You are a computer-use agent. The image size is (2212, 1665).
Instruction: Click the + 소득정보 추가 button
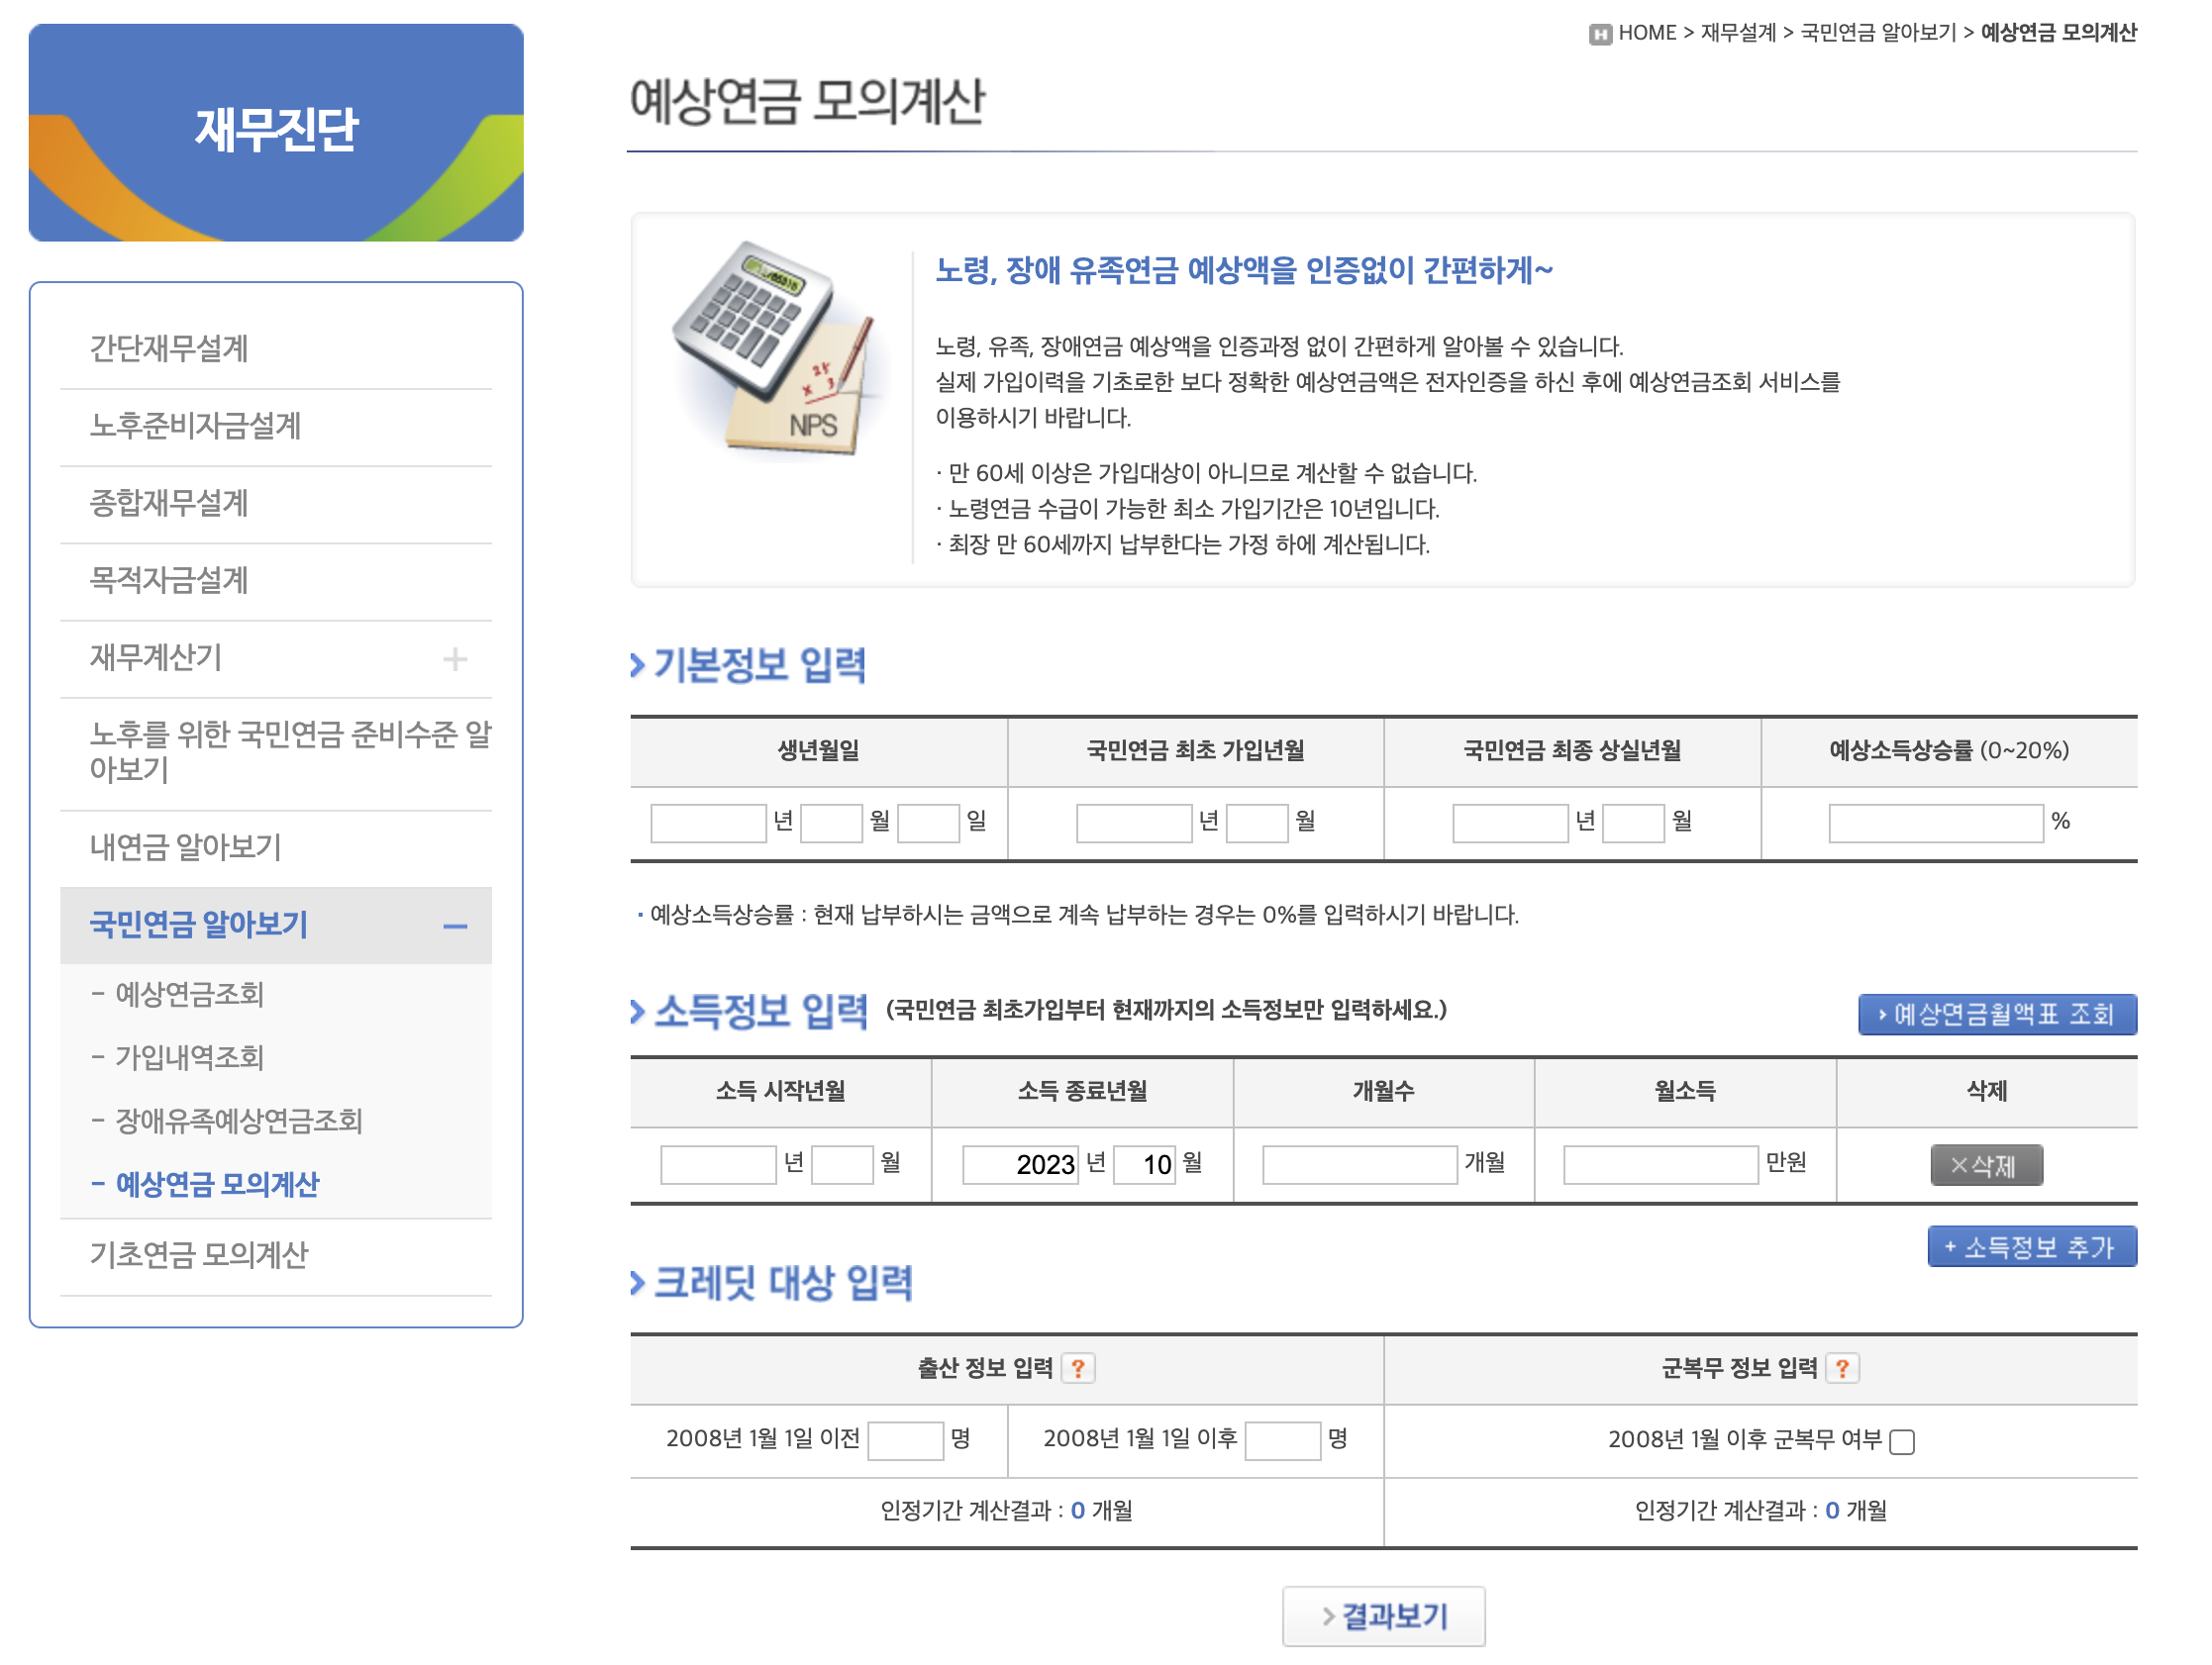tap(2031, 1246)
